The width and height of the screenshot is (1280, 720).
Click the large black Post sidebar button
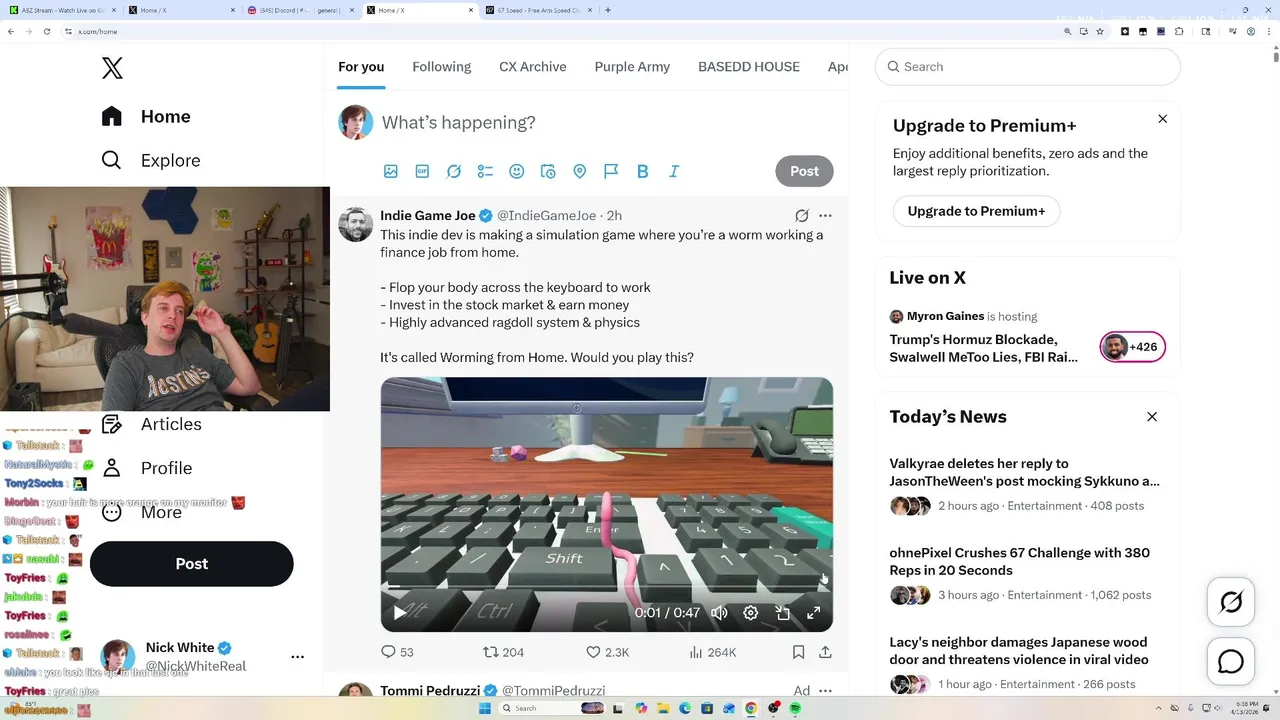point(192,564)
